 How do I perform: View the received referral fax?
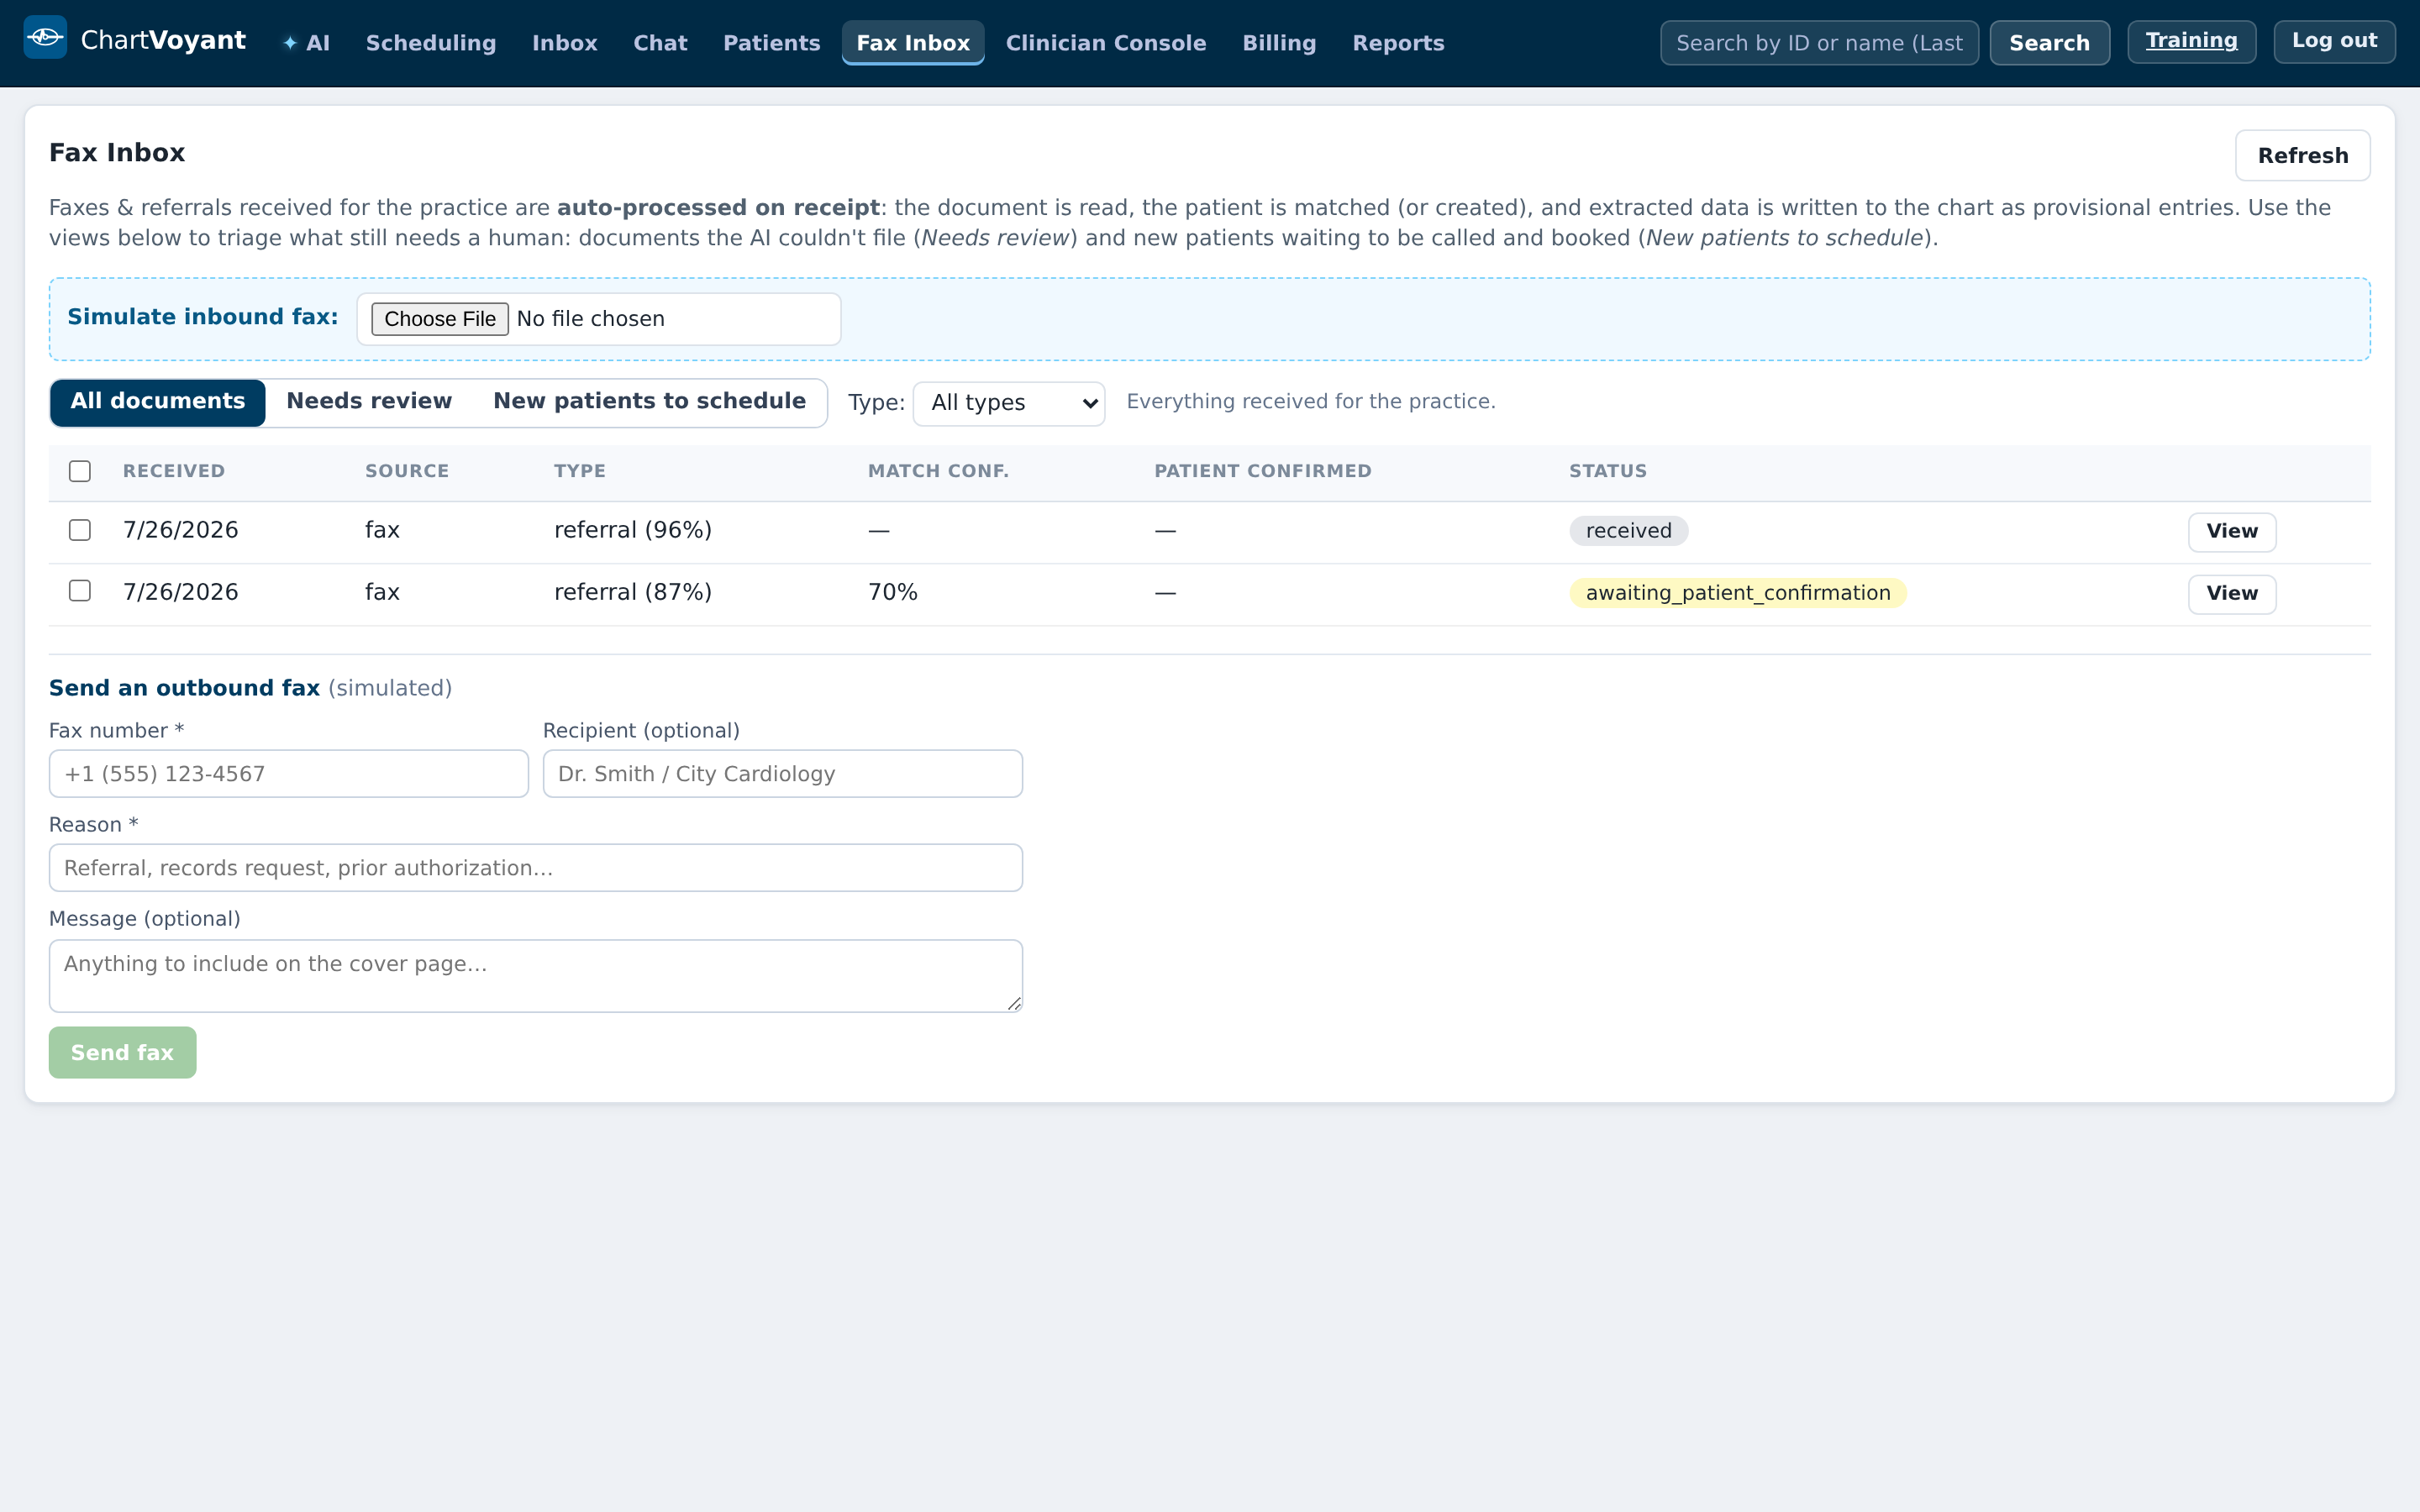pyautogui.click(x=2232, y=532)
